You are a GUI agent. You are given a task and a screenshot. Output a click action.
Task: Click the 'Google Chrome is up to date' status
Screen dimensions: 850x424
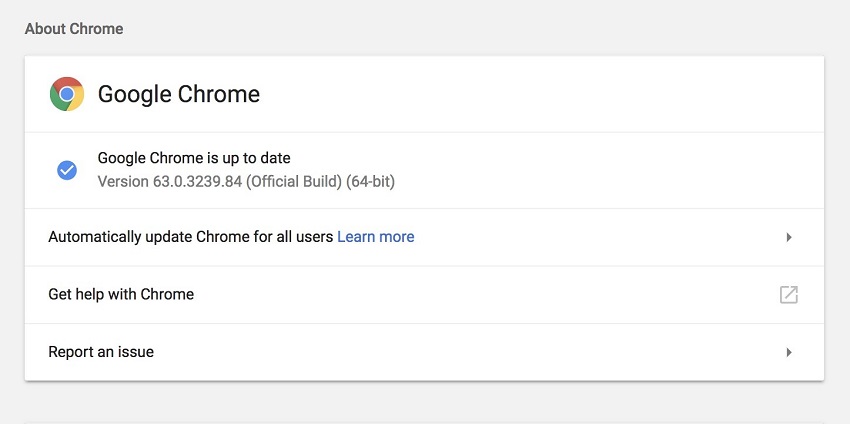[x=194, y=158]
